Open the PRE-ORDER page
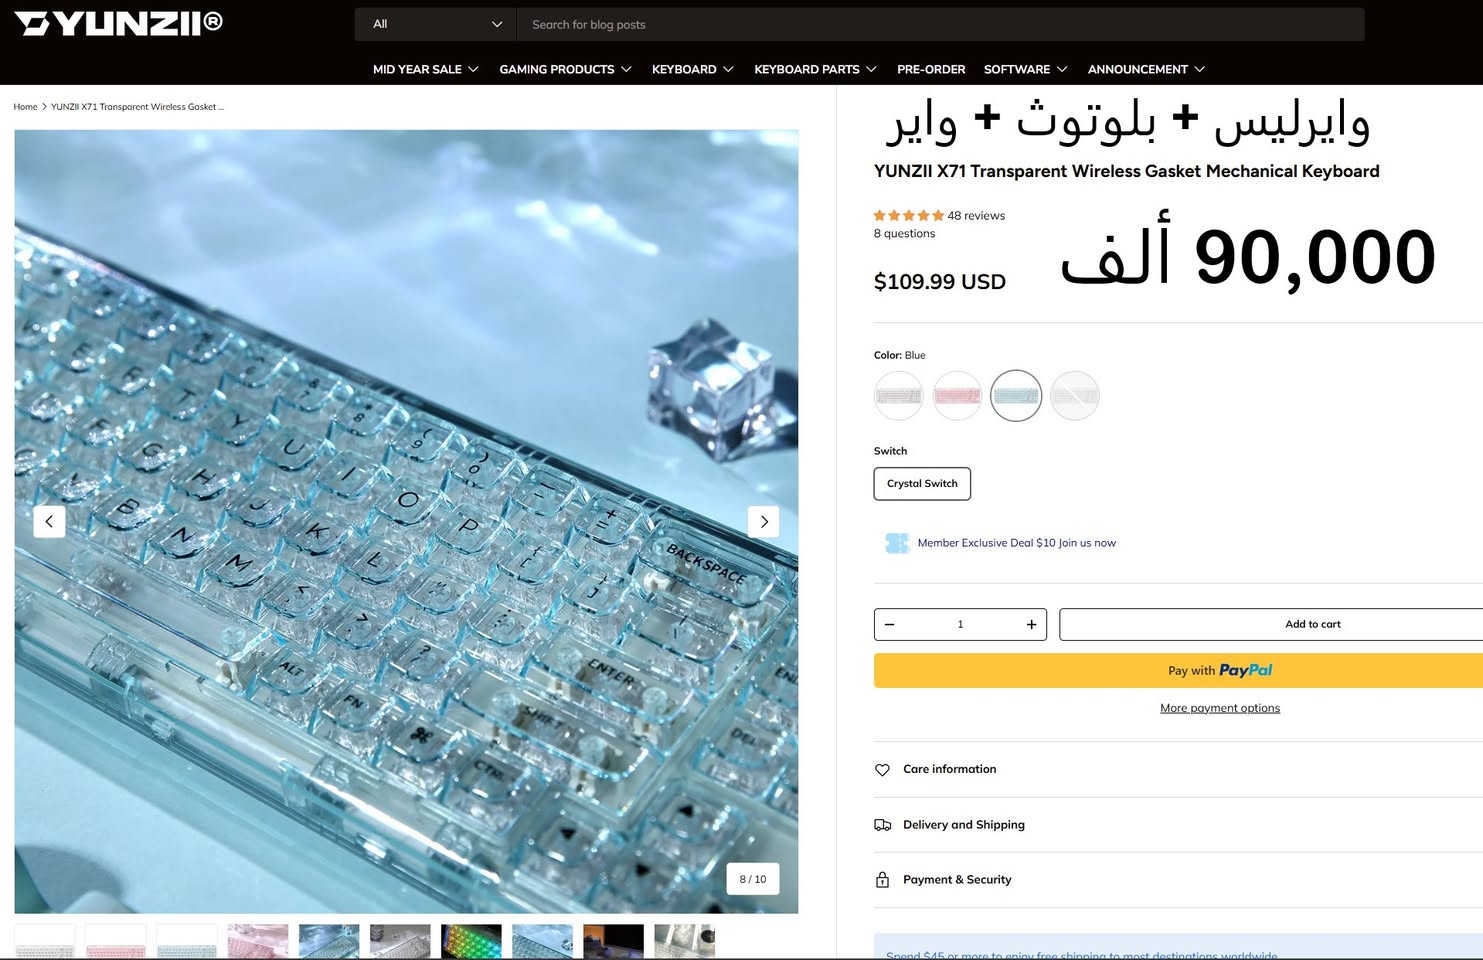 point(931,69)
